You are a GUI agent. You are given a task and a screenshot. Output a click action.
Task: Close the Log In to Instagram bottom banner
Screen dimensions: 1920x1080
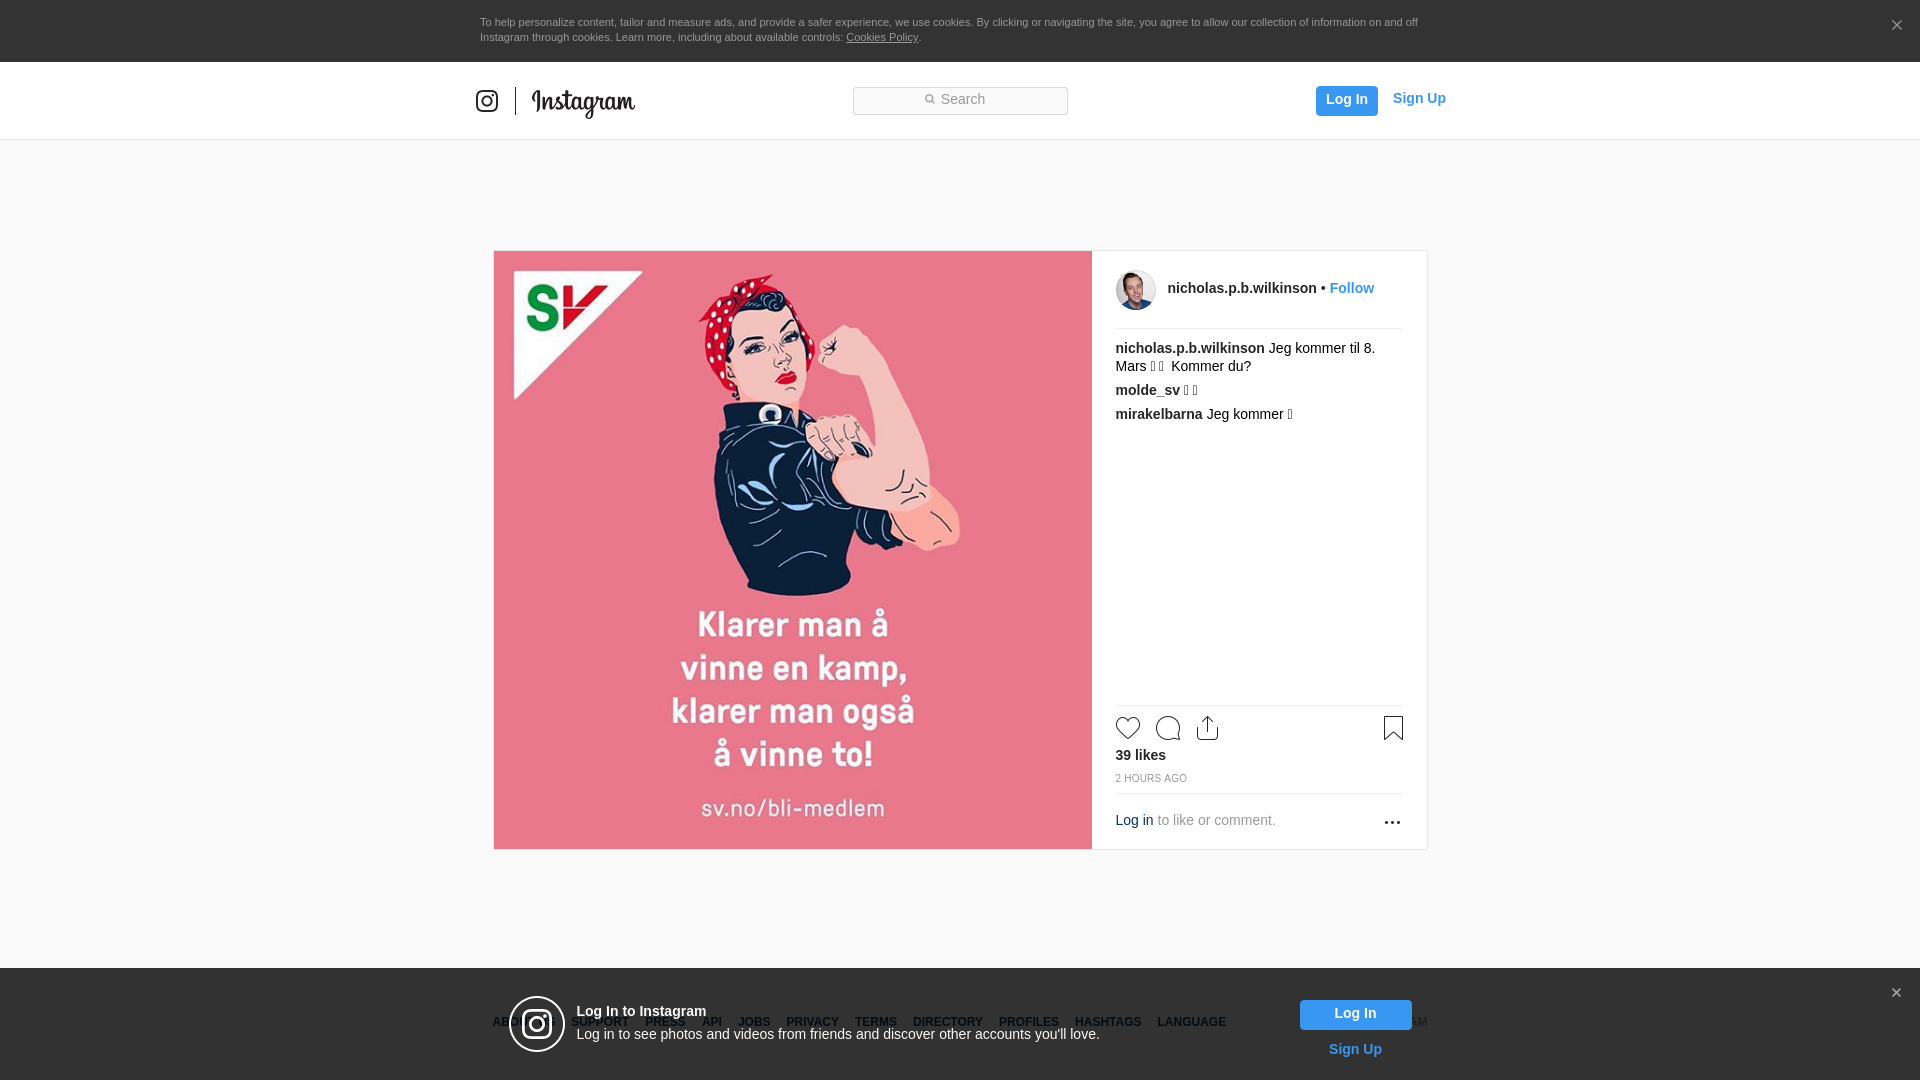[1896, 993]
